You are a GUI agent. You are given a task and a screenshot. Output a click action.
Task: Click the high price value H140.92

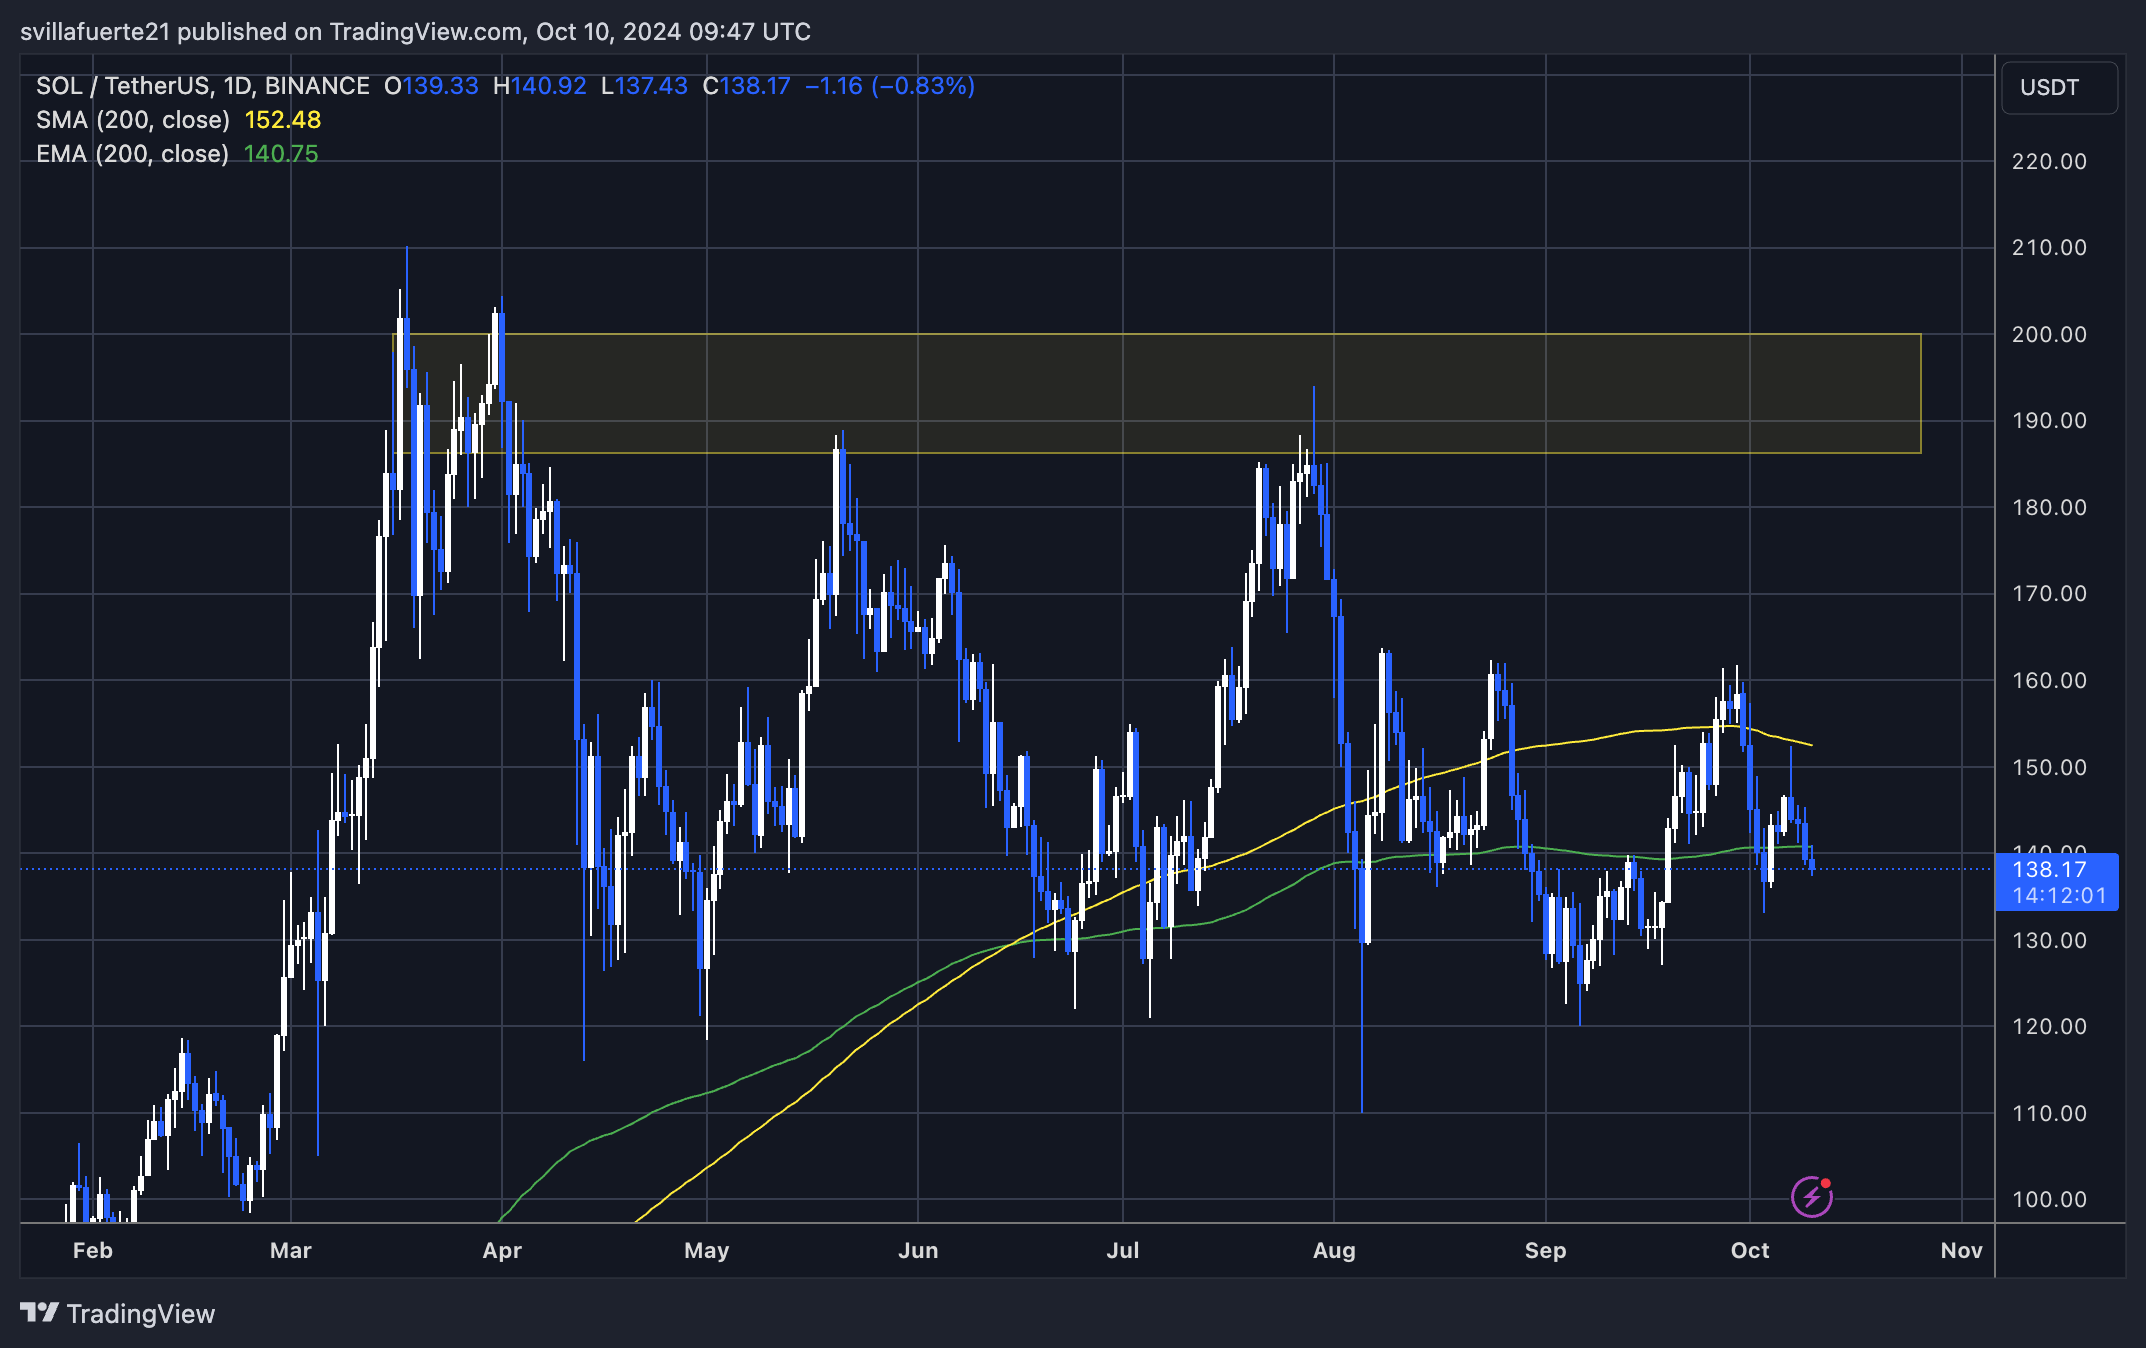point(539,86)
